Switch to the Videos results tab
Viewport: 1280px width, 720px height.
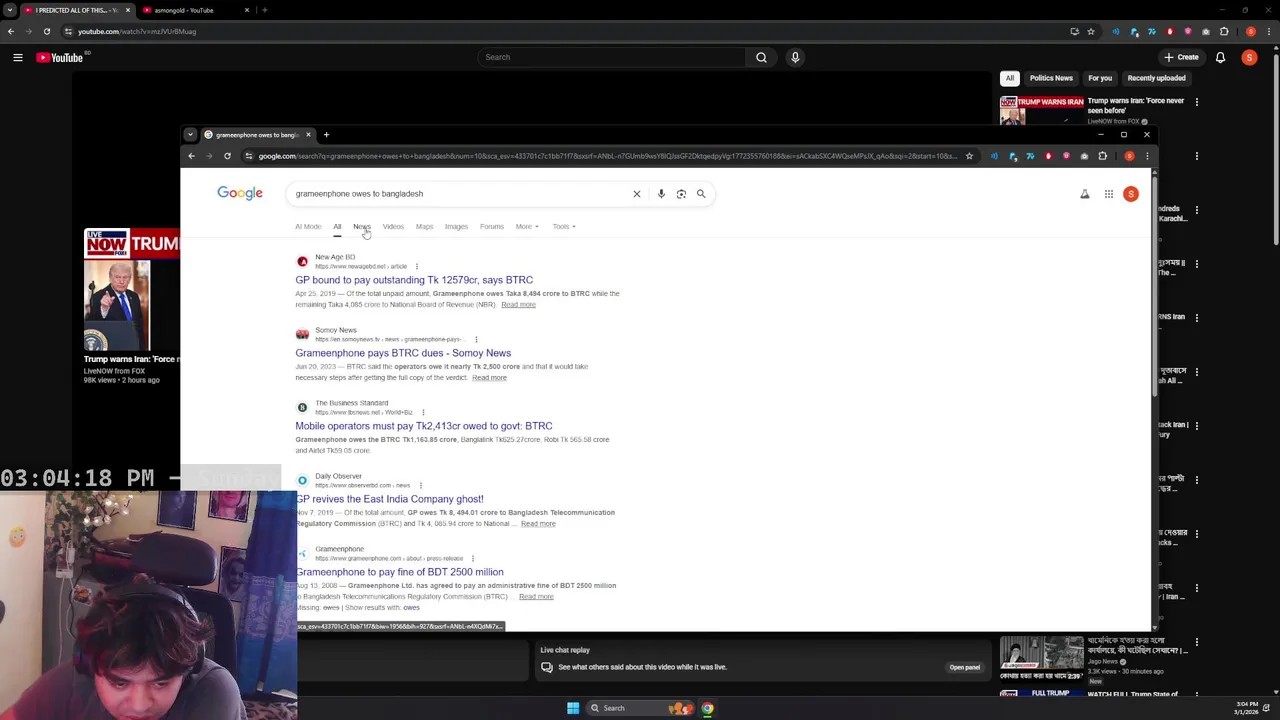pos(393,227)
